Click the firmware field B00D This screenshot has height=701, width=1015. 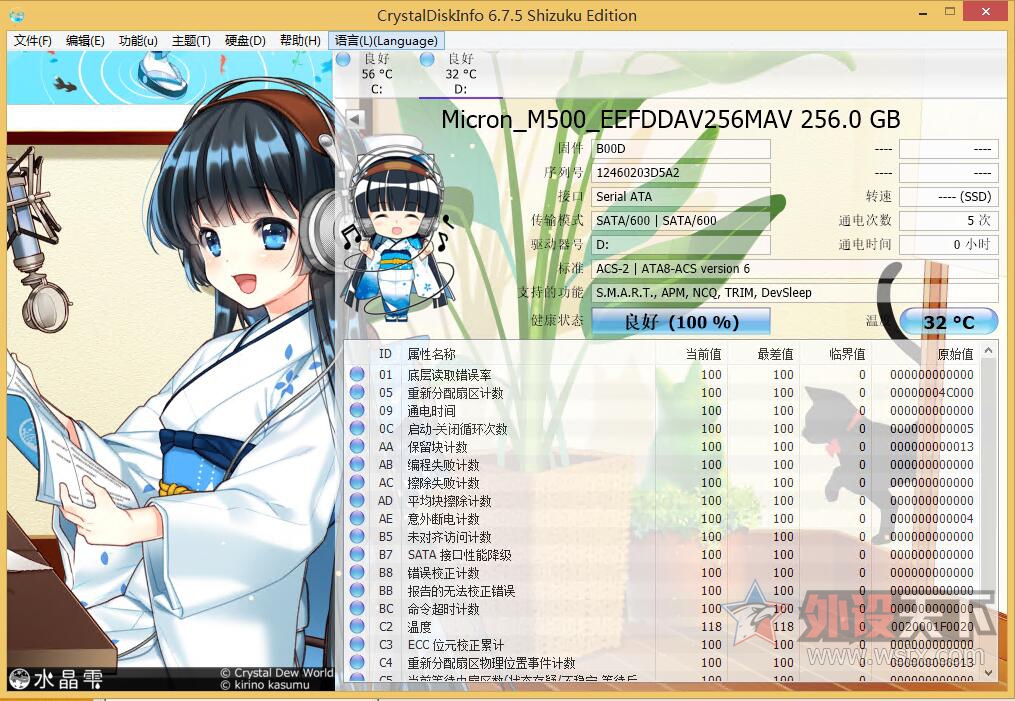click(x=681, y=149)
